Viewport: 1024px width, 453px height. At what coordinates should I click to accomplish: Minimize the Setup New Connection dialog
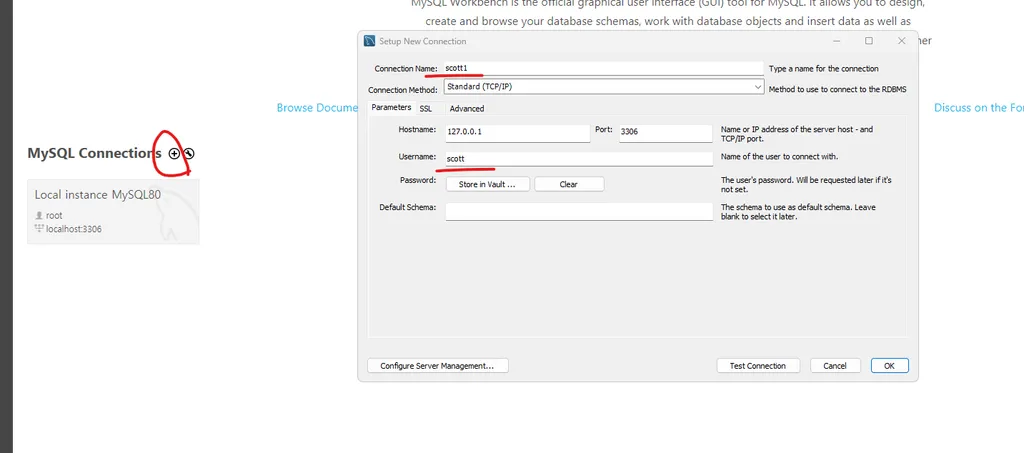coord(837,40)
